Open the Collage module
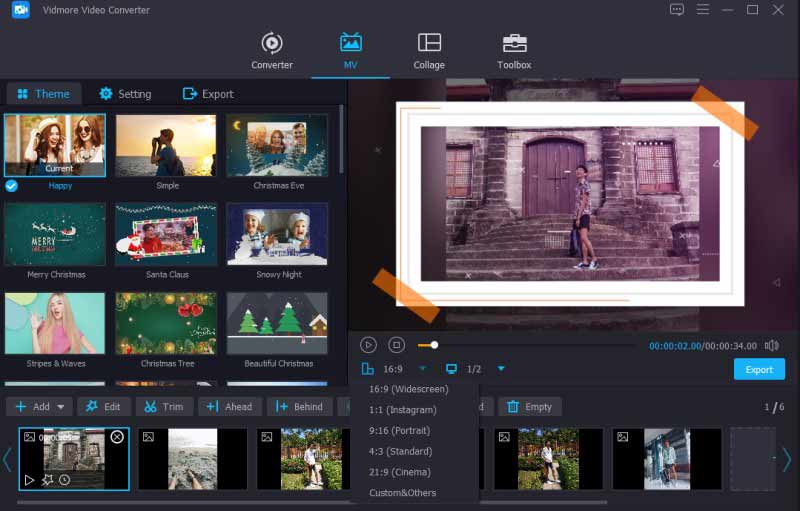The image size is (800, 511). [429, 50]
